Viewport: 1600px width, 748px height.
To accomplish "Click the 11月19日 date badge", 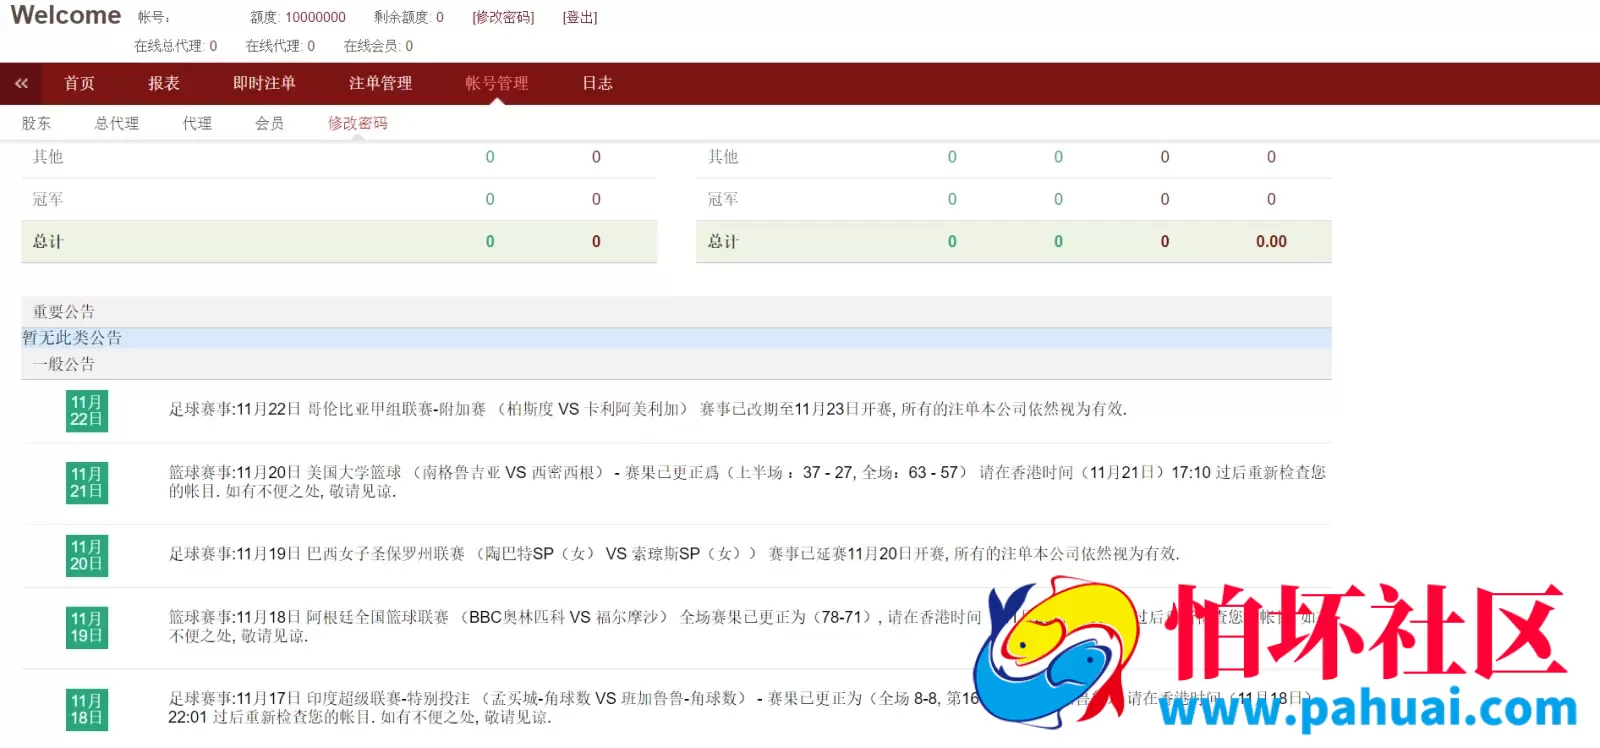I will (x=86, y=628).
